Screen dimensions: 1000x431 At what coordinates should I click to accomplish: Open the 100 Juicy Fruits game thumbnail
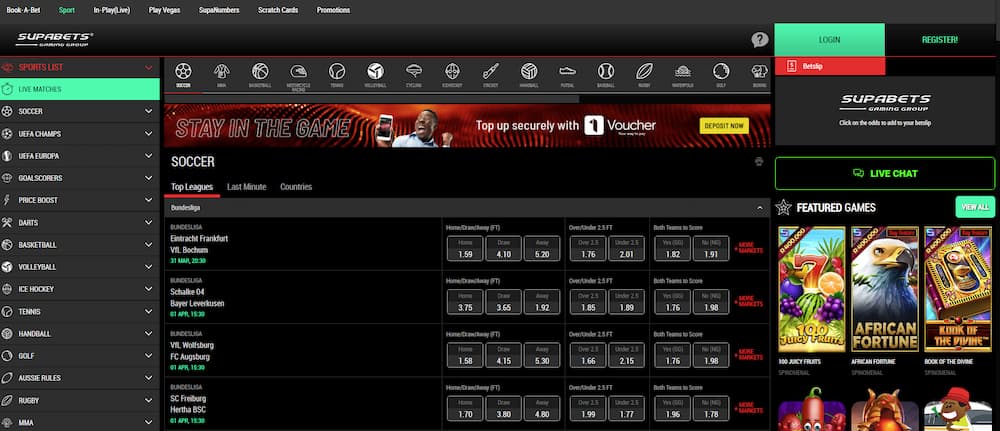tap(811, 289)
